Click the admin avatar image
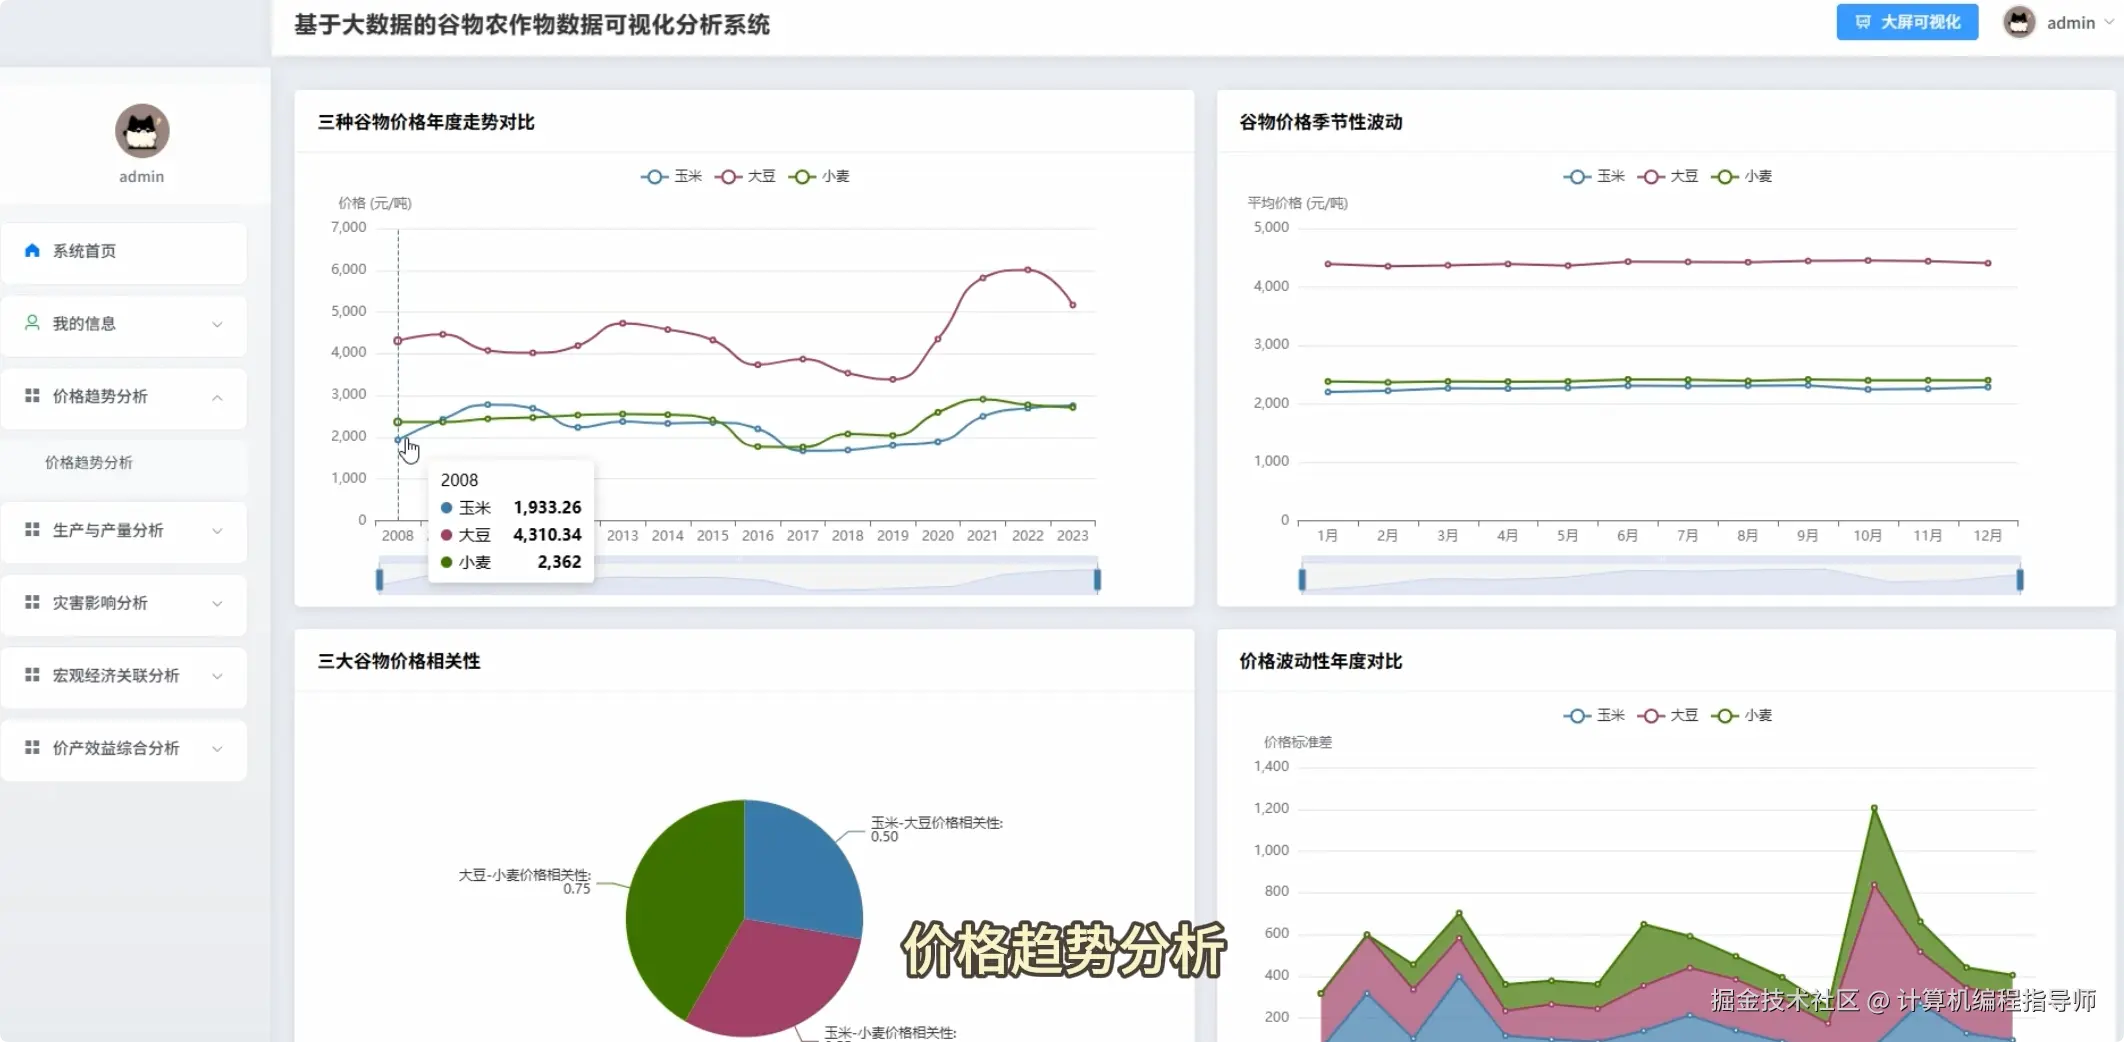This screenshot has width=2124, height=1042. click(2019, 21)
